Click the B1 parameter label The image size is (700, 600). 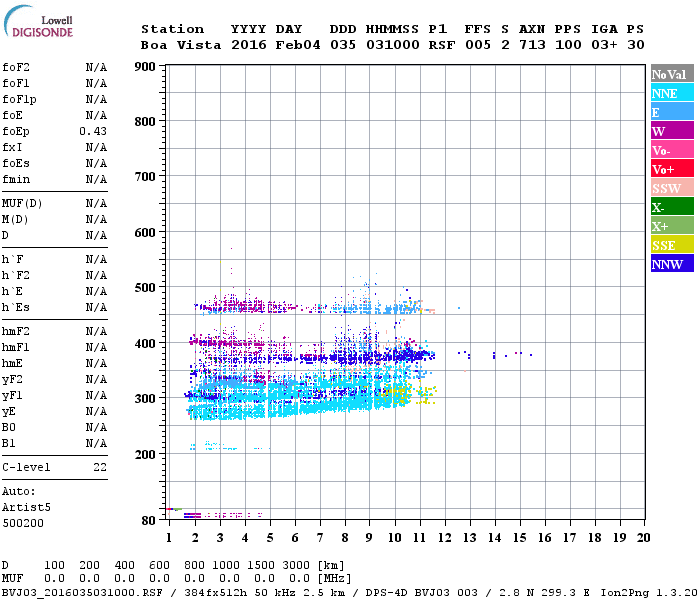point(9,443)
